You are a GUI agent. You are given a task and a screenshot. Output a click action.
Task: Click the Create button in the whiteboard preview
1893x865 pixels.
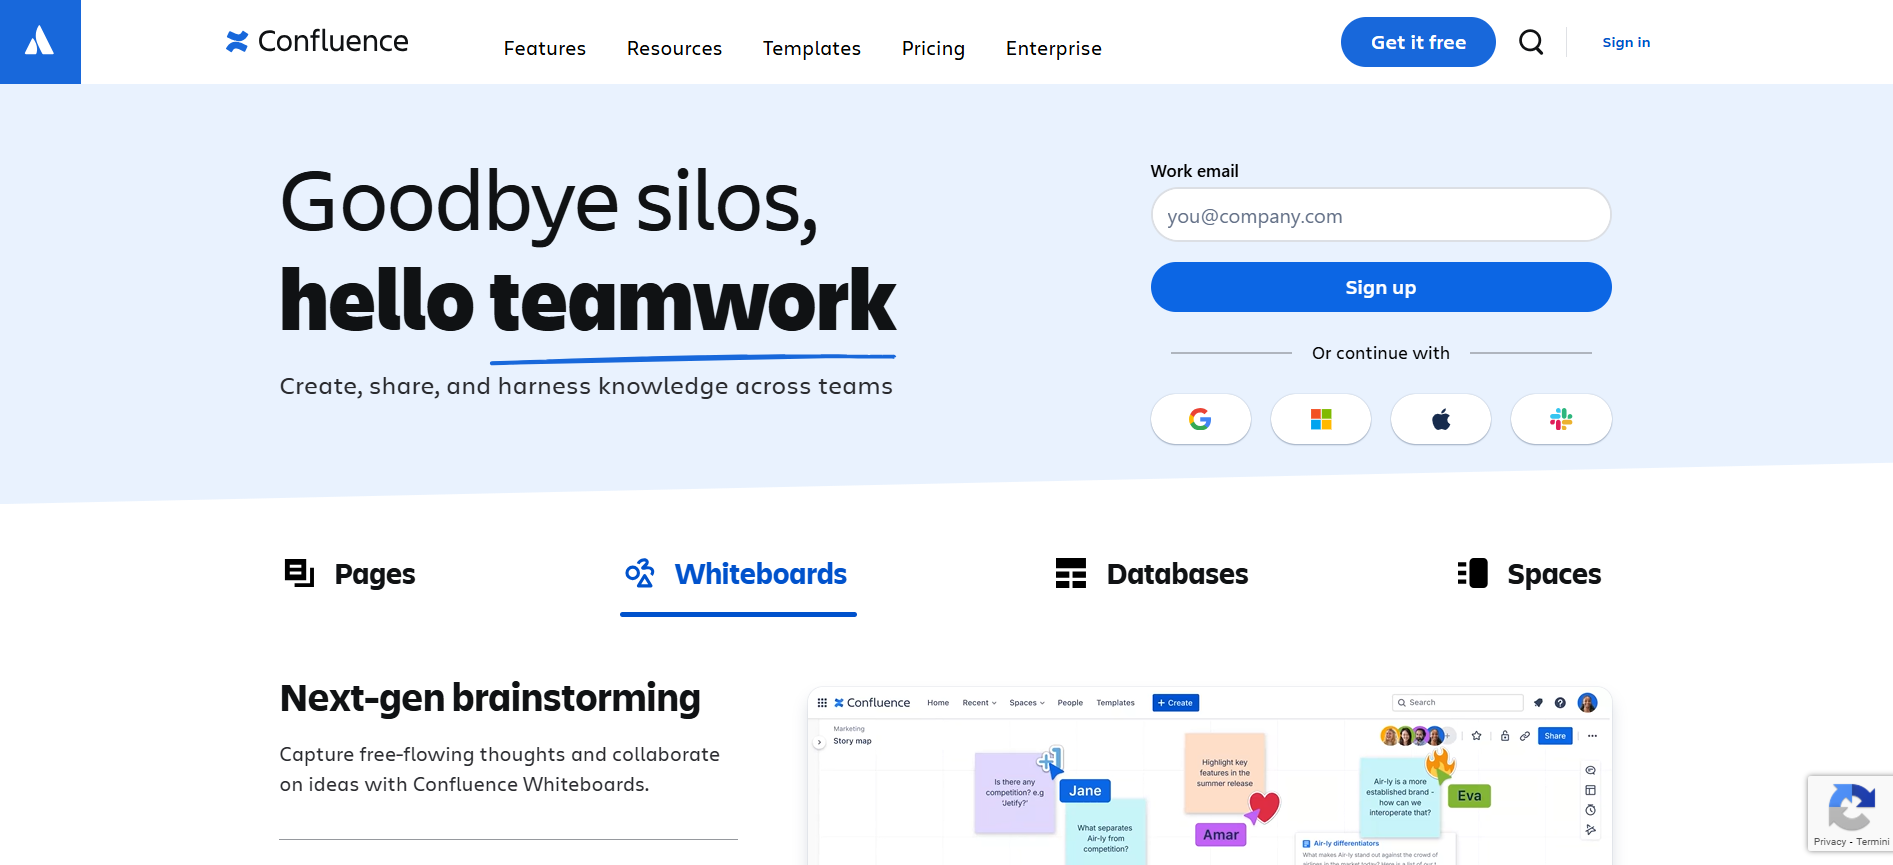tap(1176, 703)
